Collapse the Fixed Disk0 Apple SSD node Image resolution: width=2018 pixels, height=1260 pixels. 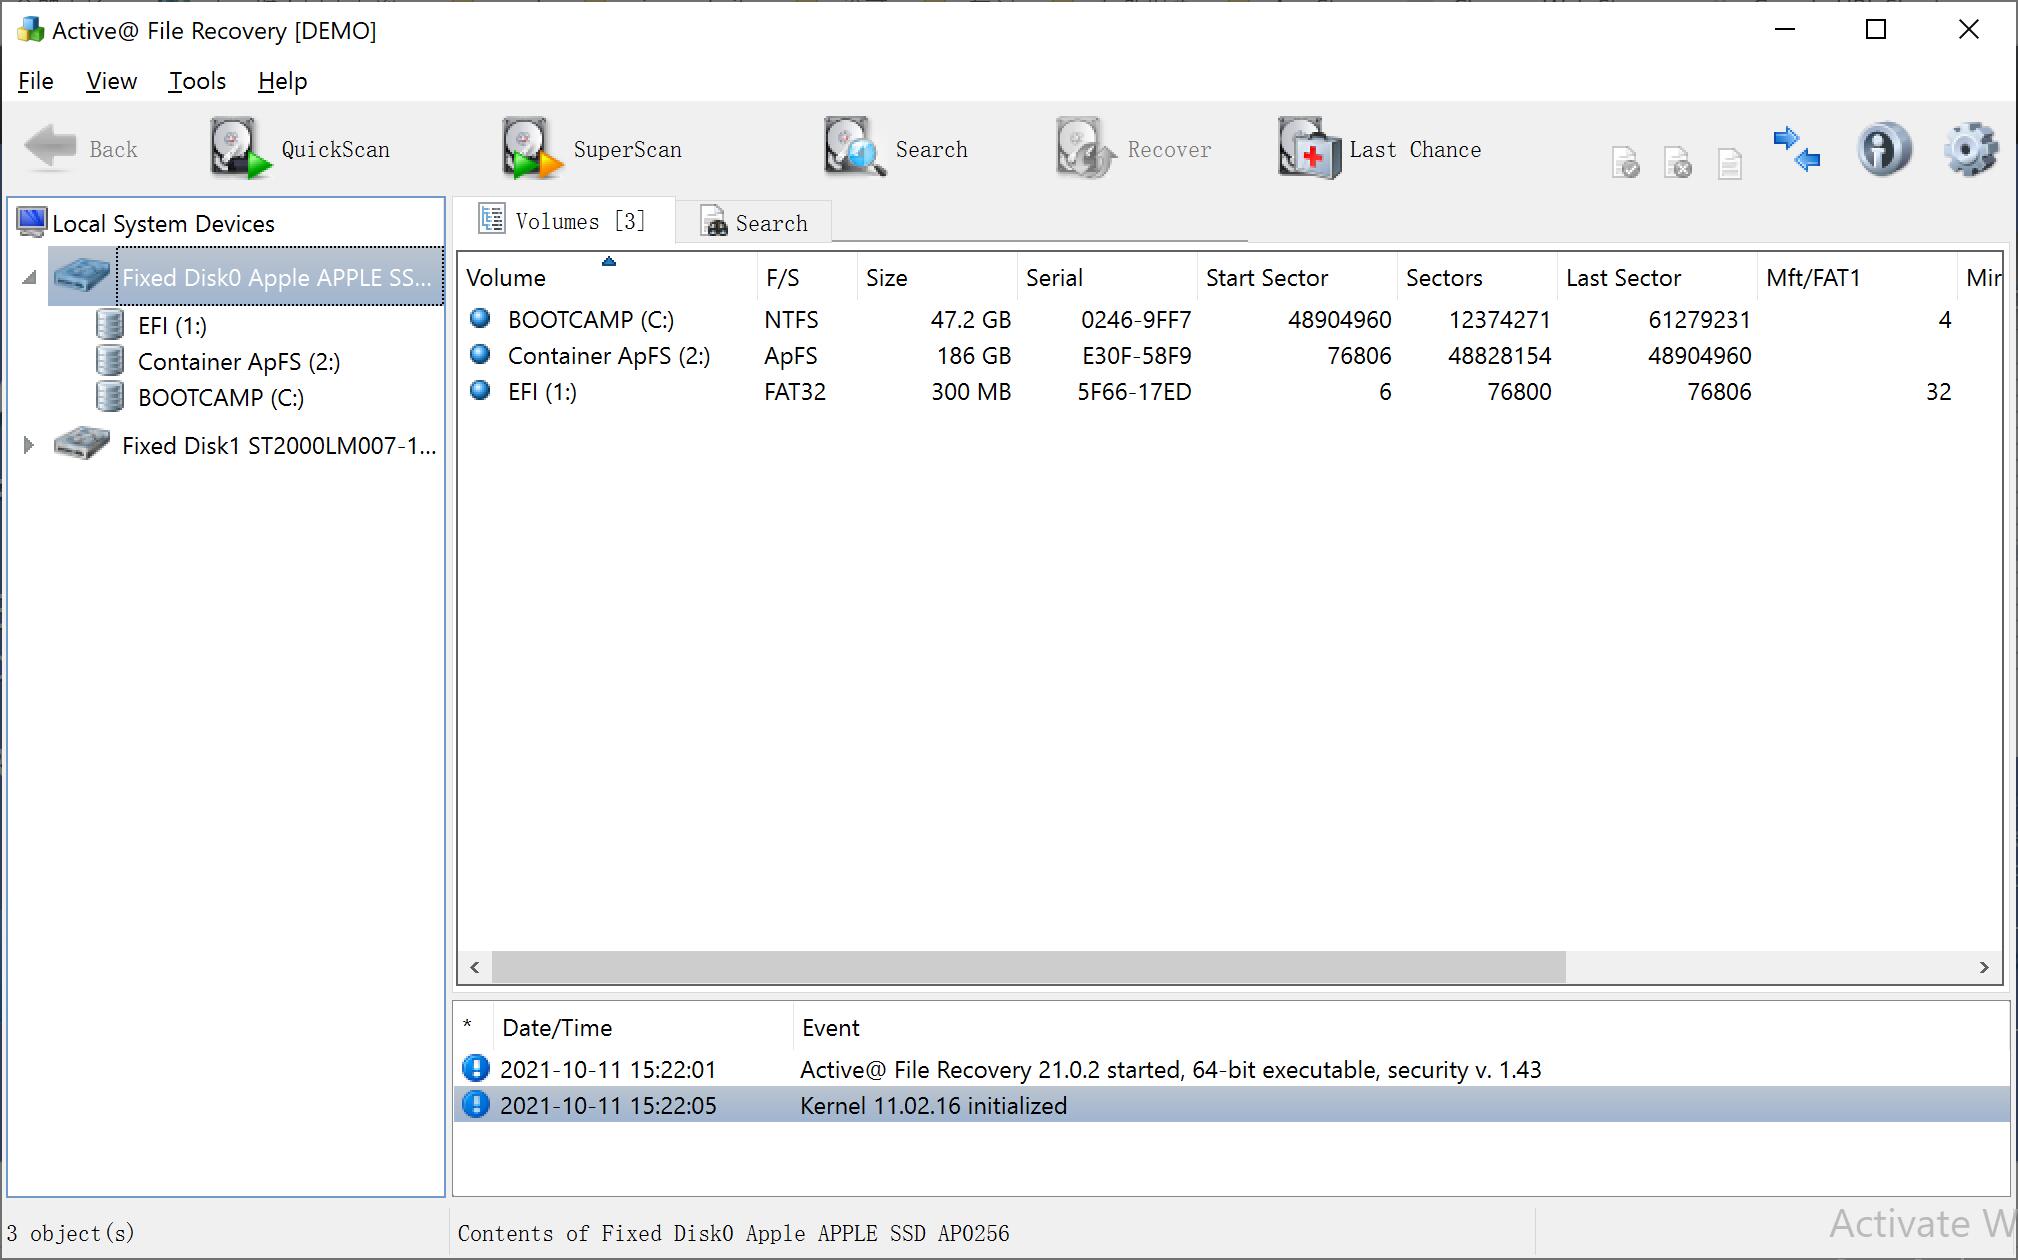28,277
